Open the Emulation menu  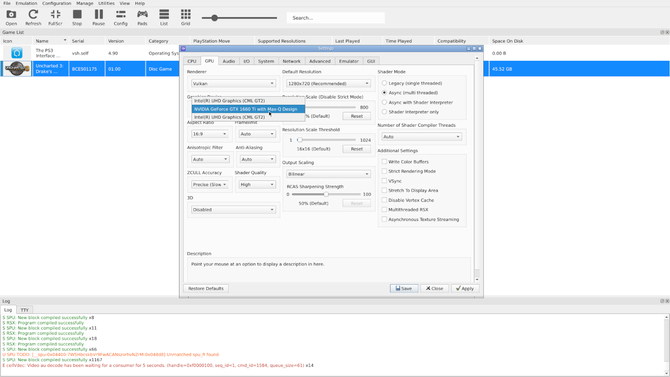click(26, 3)
